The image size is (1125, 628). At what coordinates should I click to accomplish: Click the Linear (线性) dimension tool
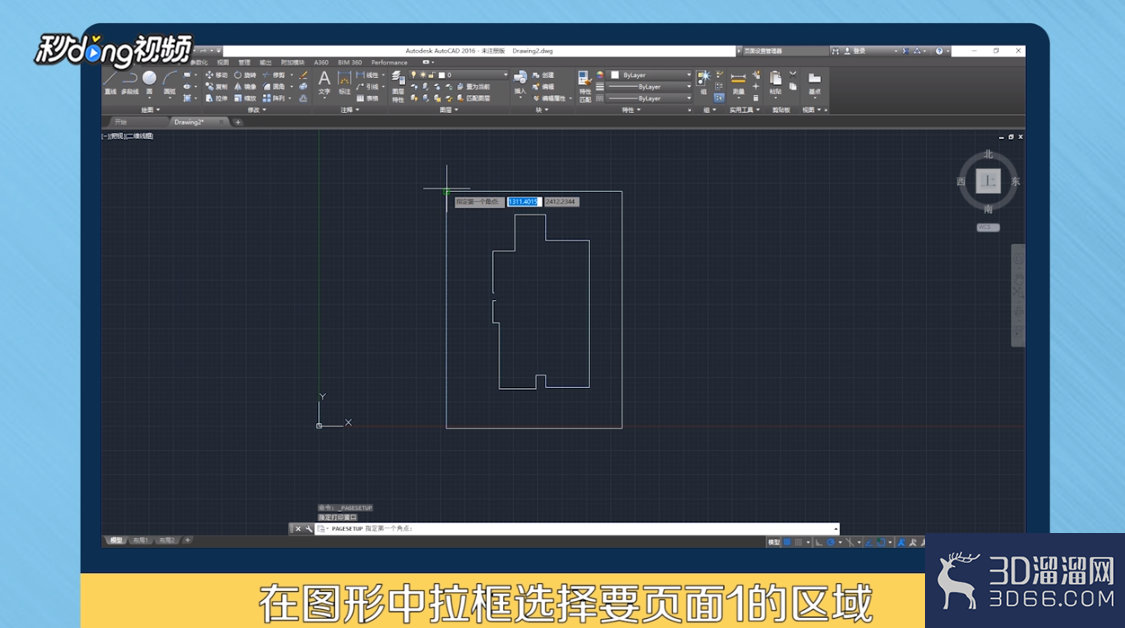[367, 75]
